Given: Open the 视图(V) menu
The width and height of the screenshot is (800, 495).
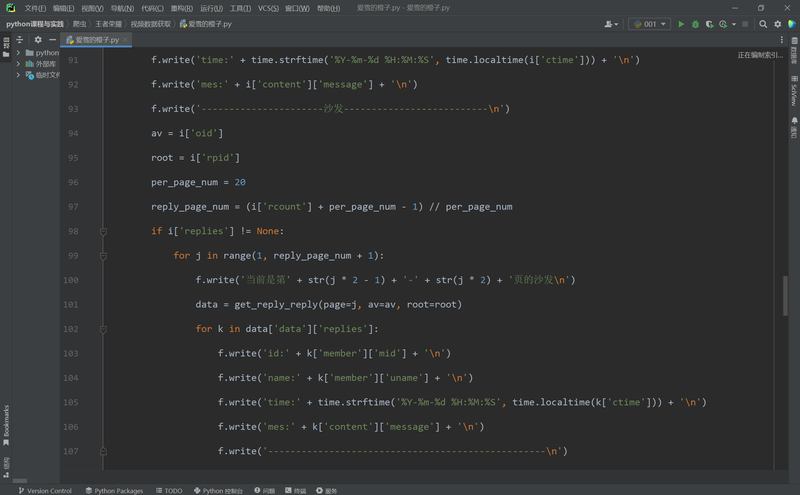Looking at the screenshot, I should (x=92, y=8).
